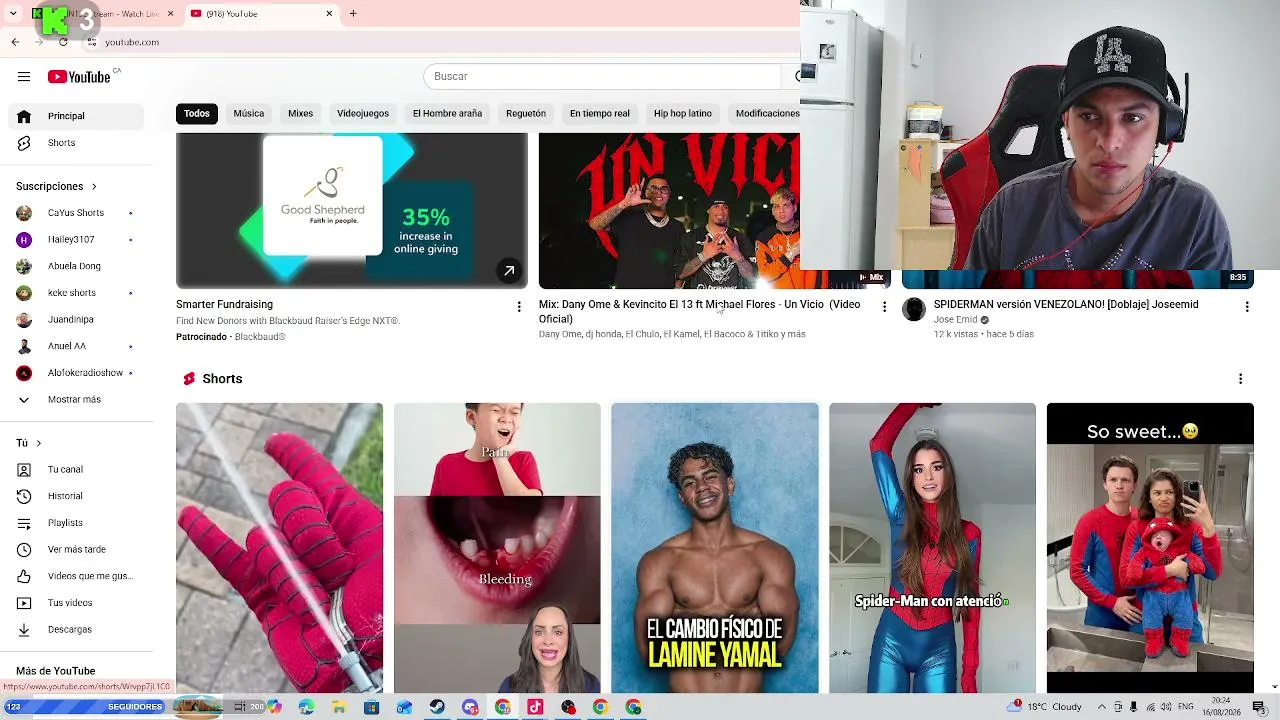Open Tus videos in the sidebar
Viewport: 1280px width, 720px height.
click(76, 603)
